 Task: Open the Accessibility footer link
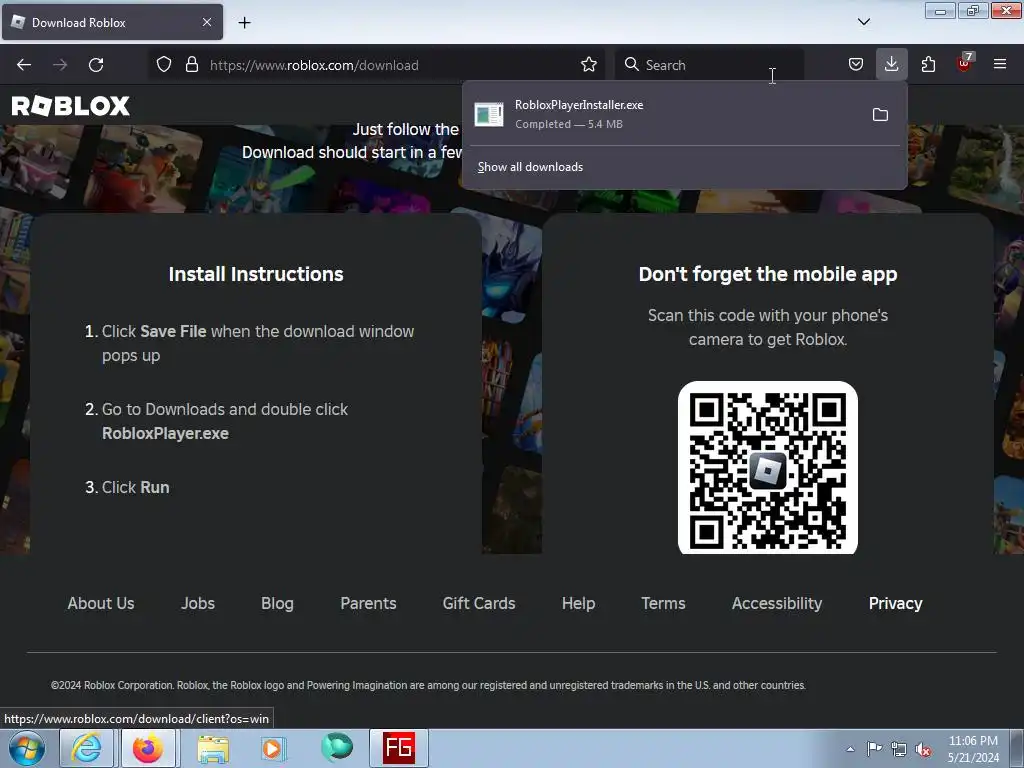coord(777,603)
